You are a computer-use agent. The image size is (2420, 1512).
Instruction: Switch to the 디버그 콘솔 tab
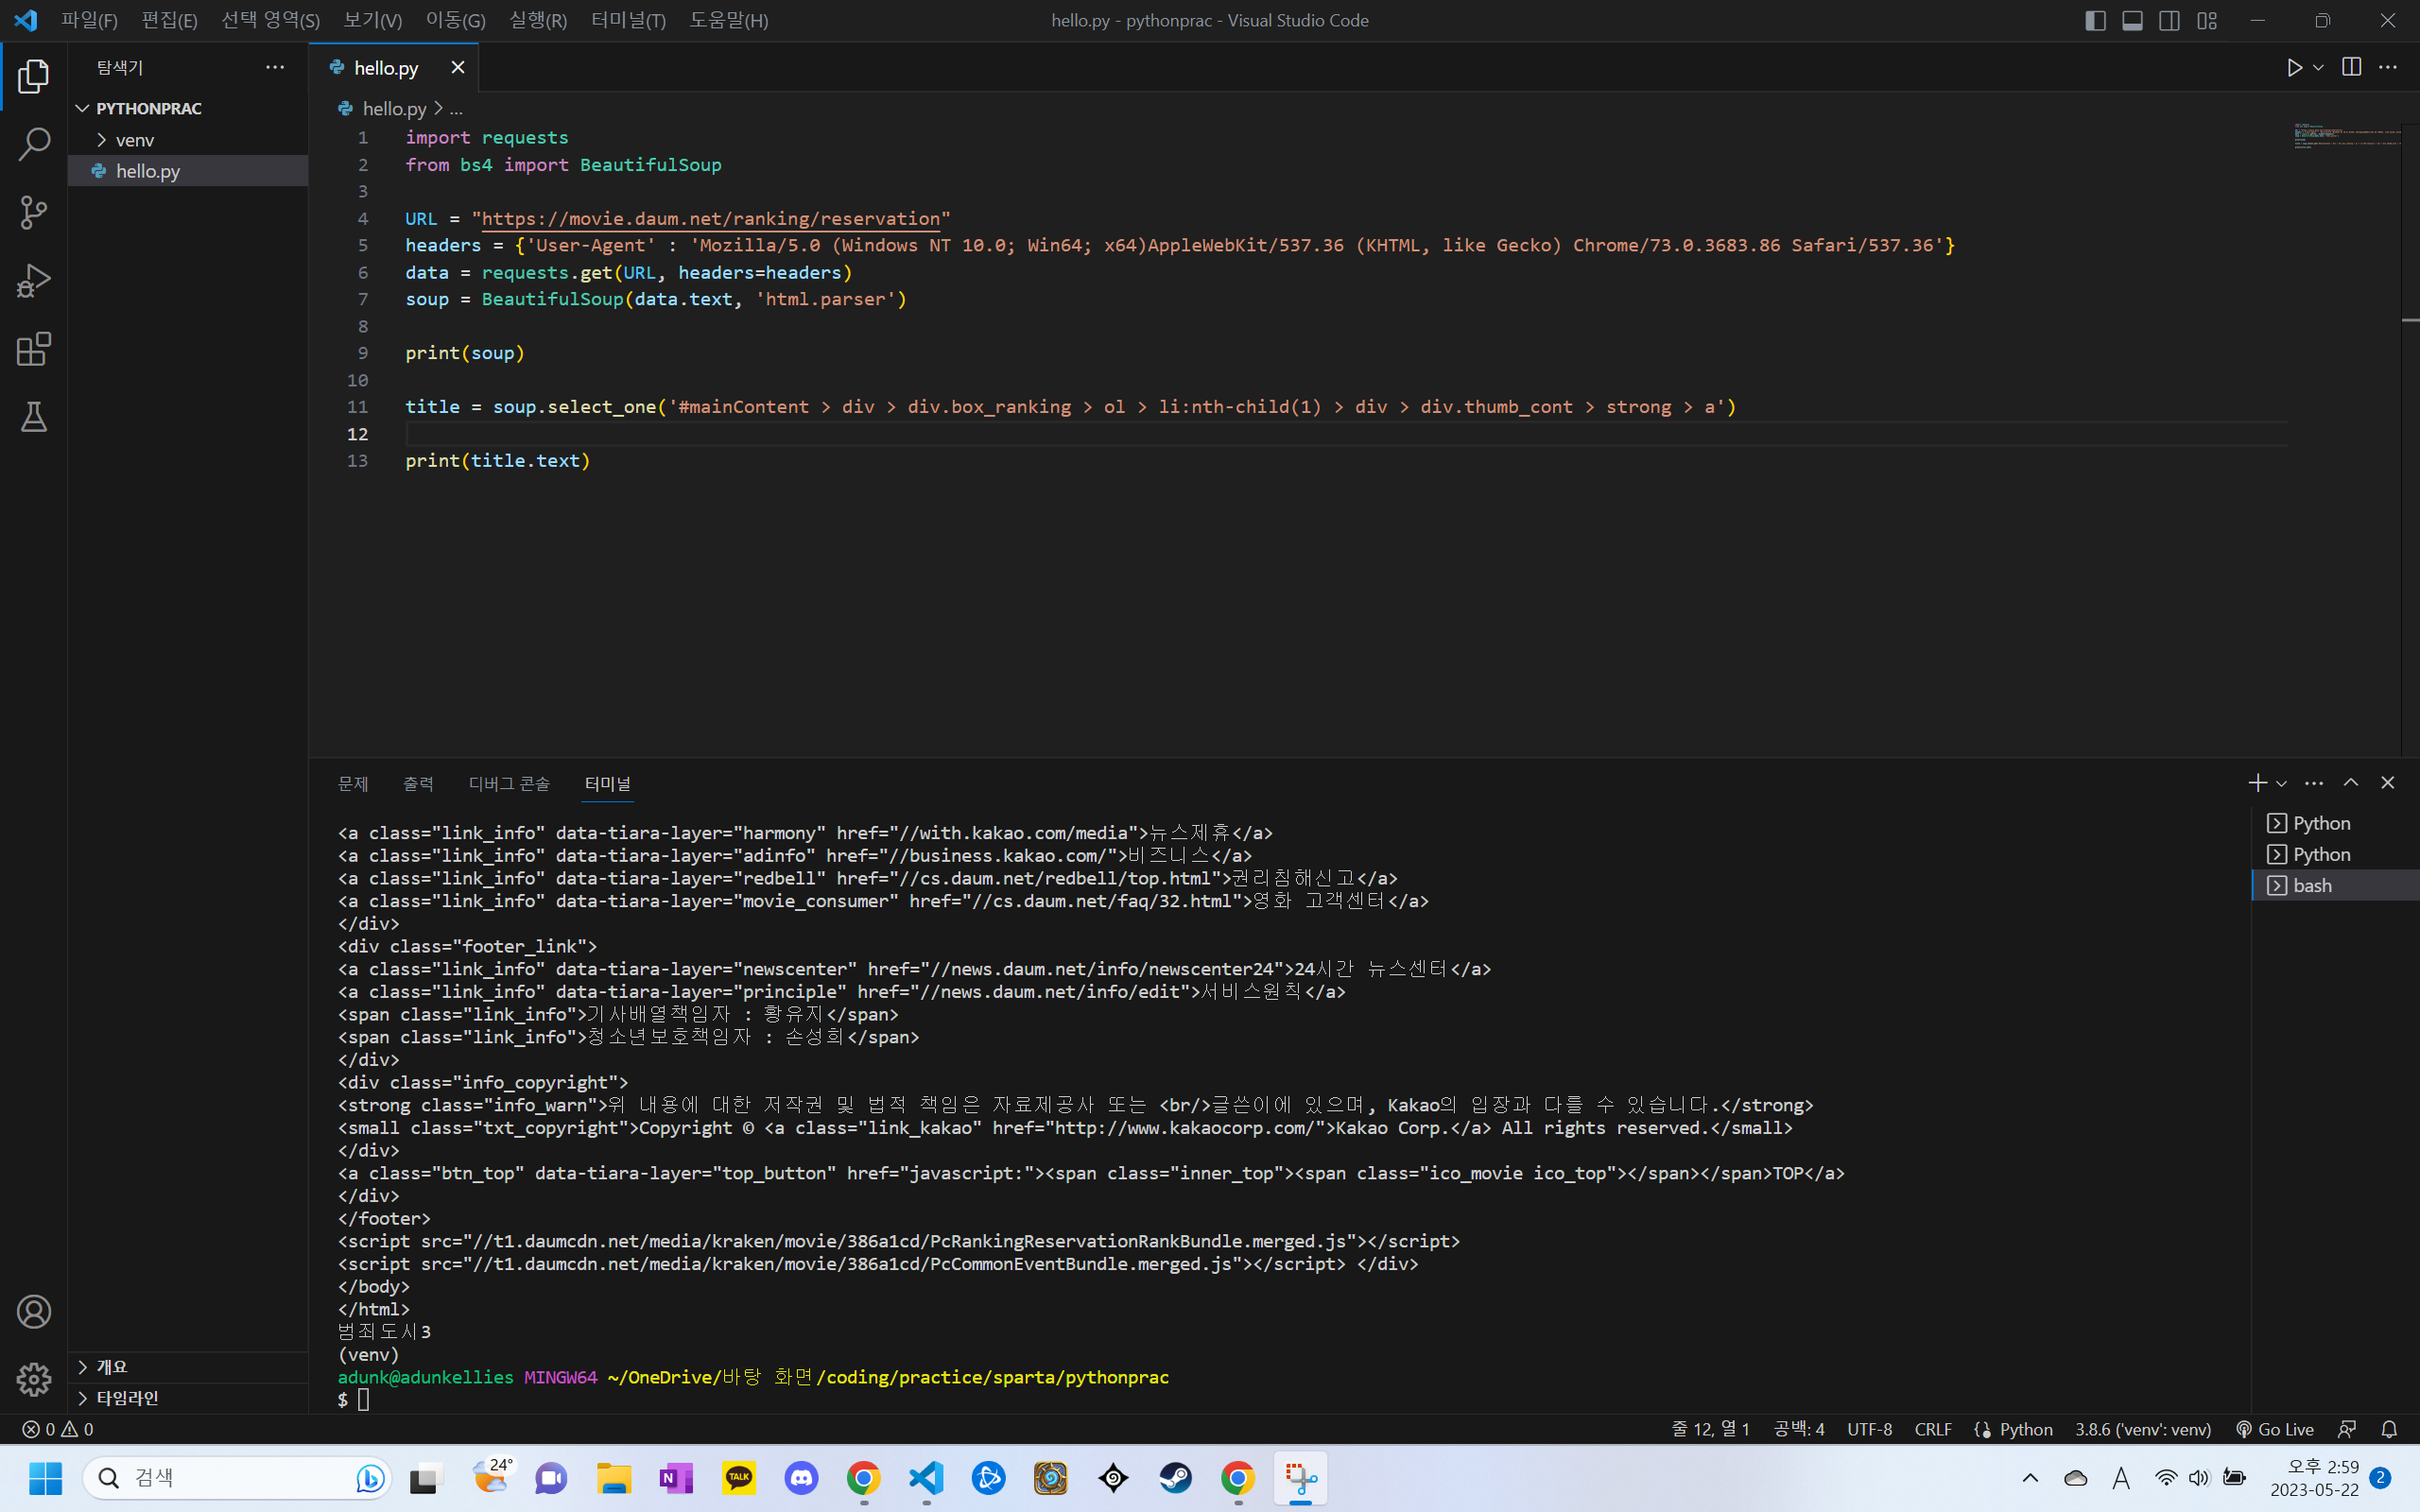tap(509, 783)
